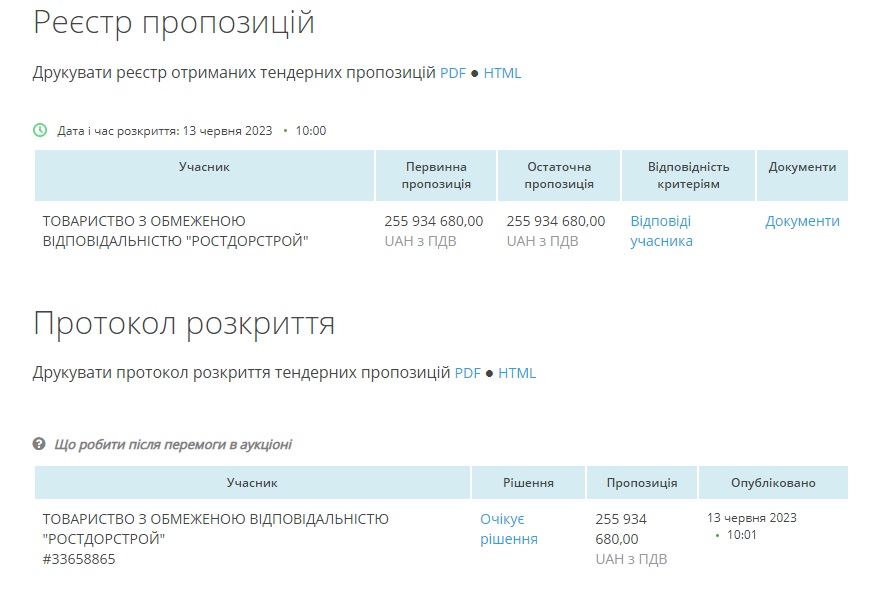The image size is (885, 593).
Task: Click the question mark help icon
Action: click(39, 444)
